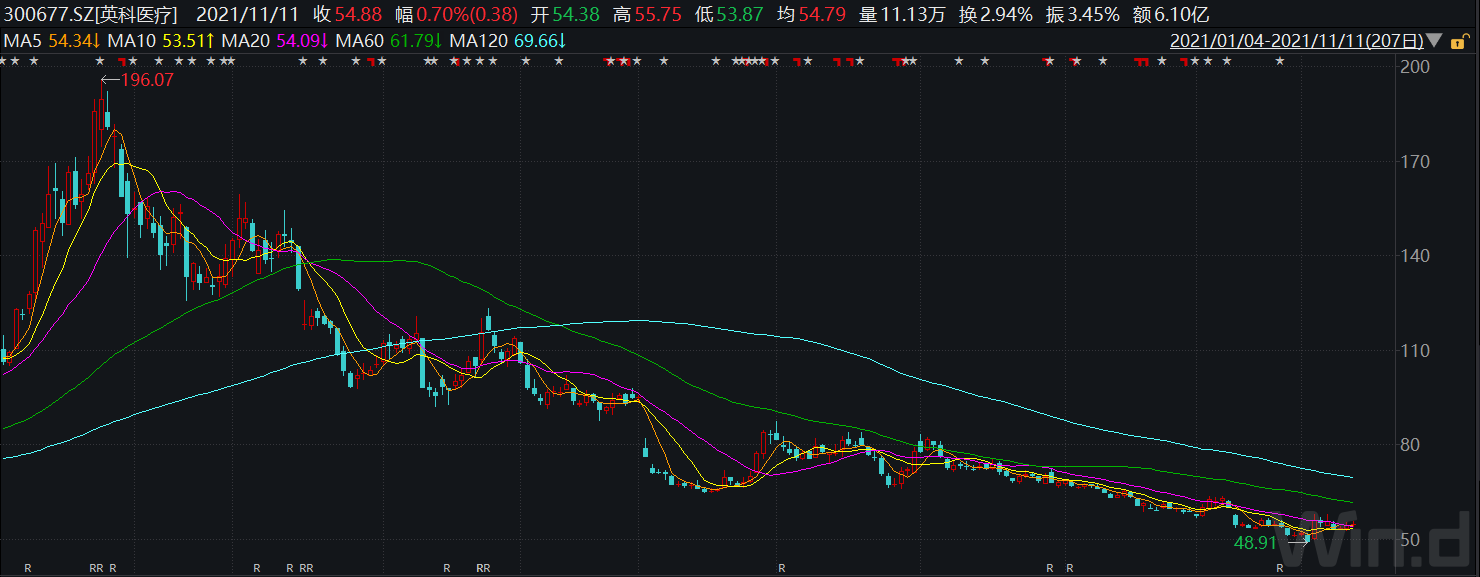Click the 200 price axis label
The height and width of the screenshot is (577, 1480).
tap(1416, 67)
